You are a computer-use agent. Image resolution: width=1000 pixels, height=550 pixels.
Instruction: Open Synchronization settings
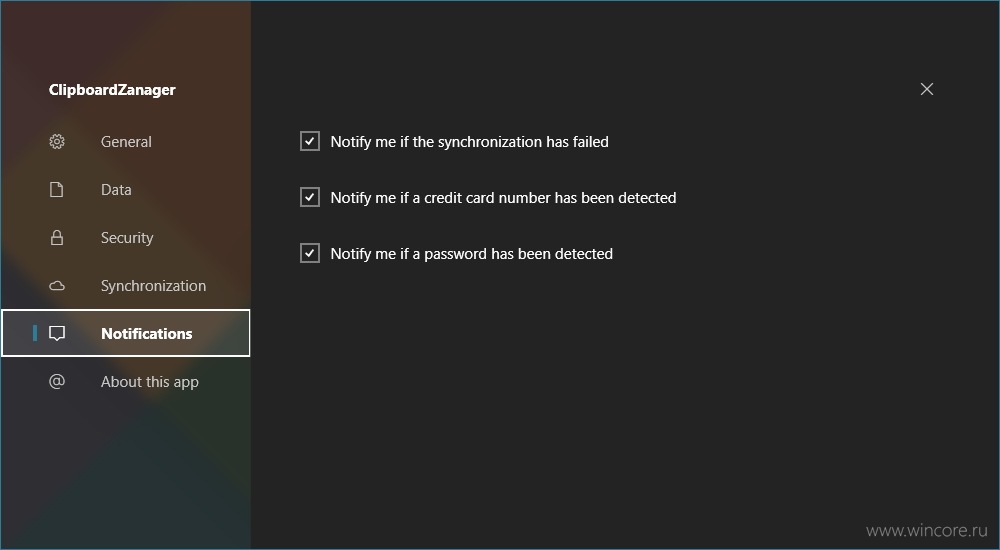click(125, 286)
